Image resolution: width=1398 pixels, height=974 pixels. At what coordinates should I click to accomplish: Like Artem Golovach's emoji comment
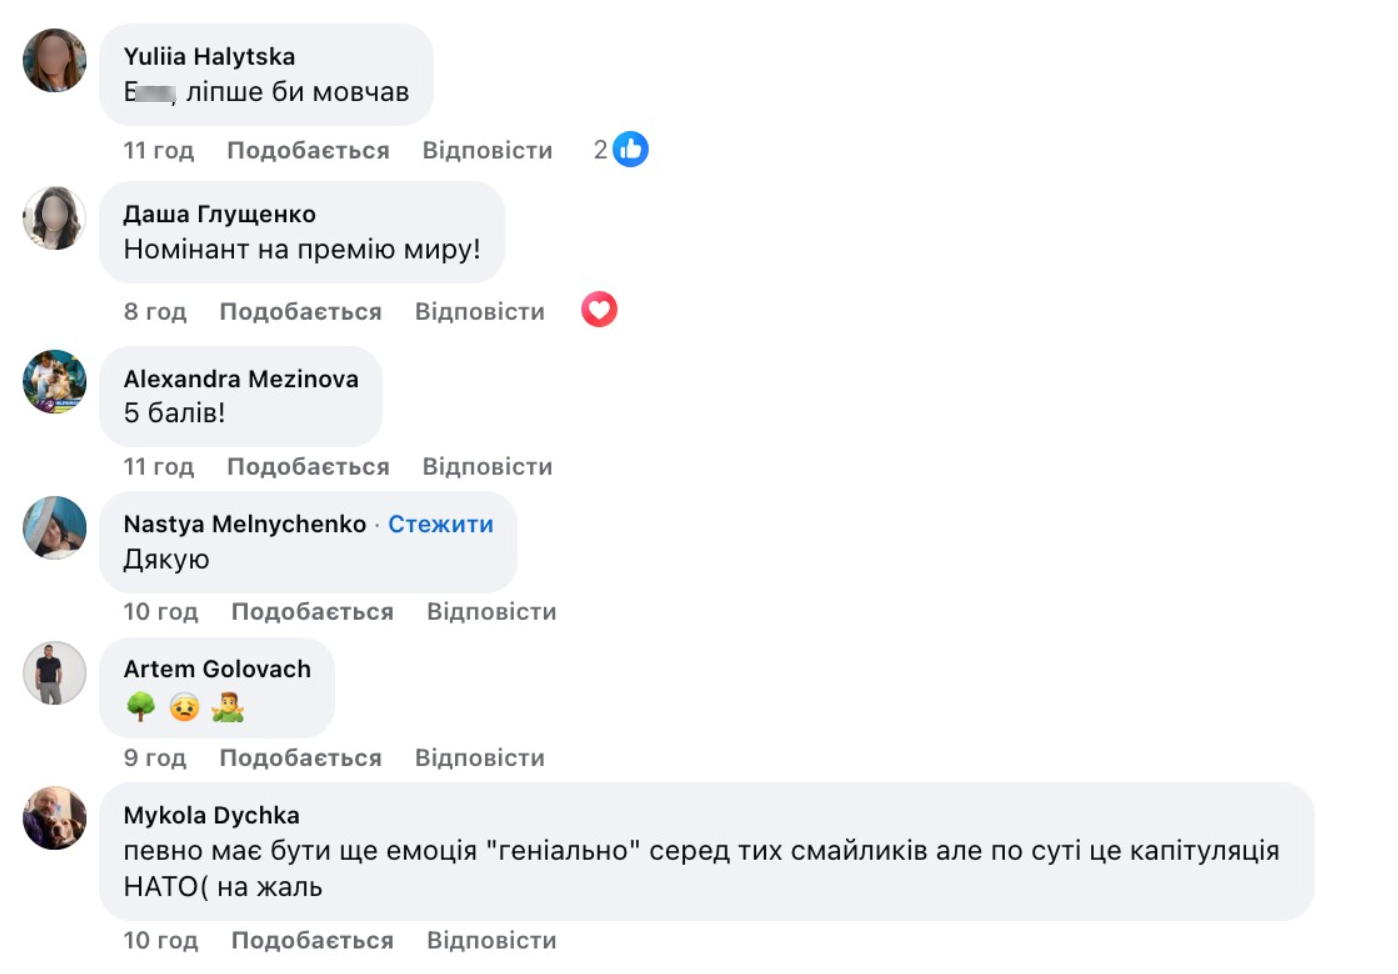point(300,758)
